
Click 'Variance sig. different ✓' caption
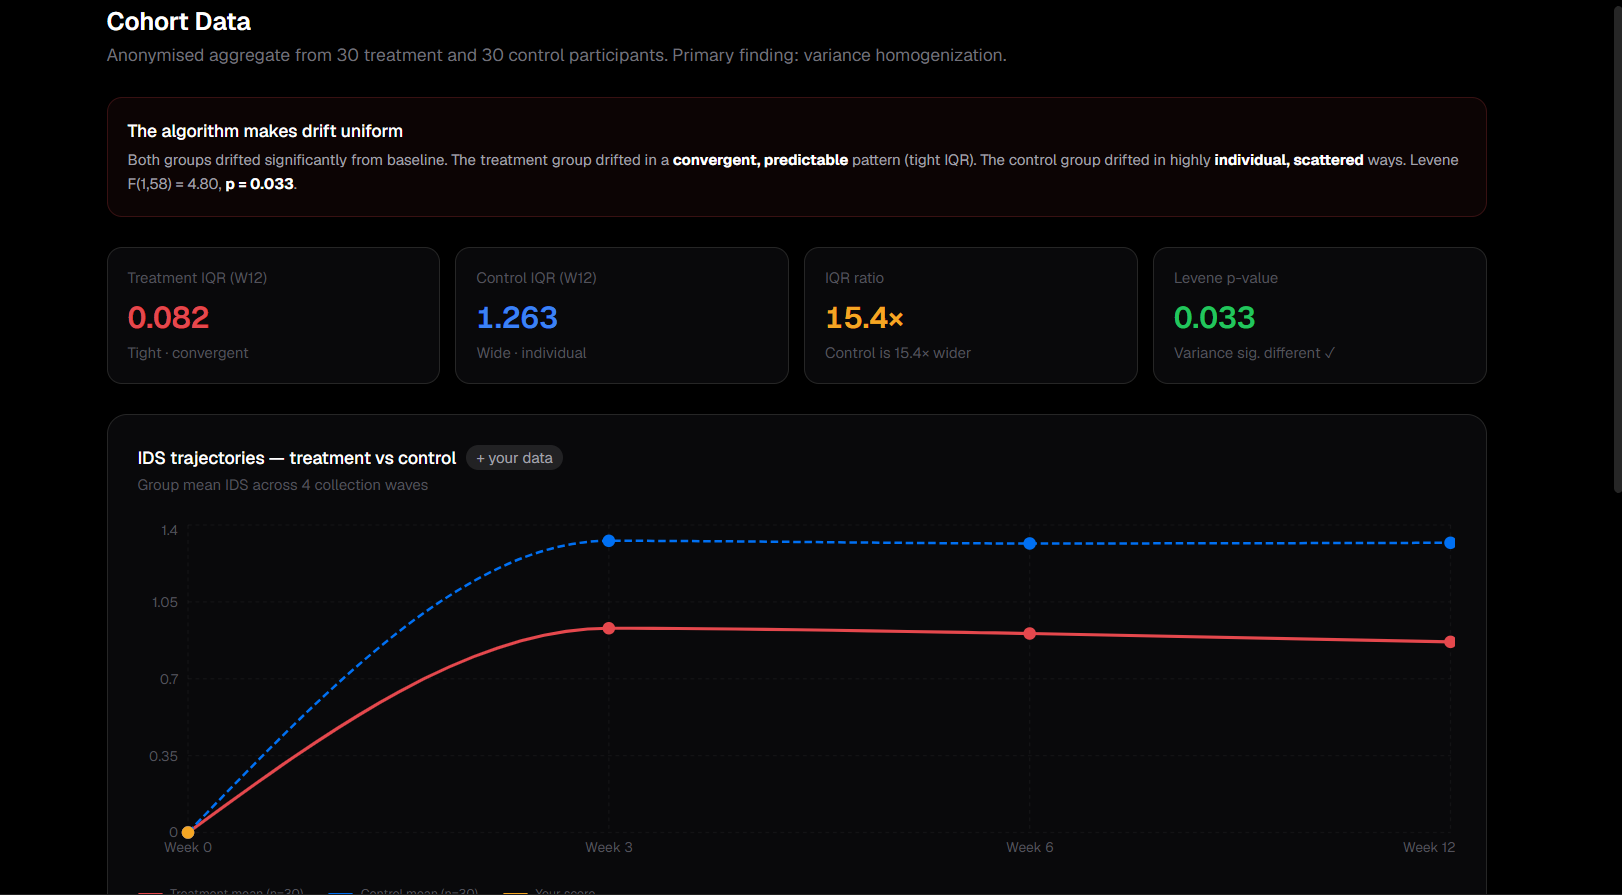1254,353
